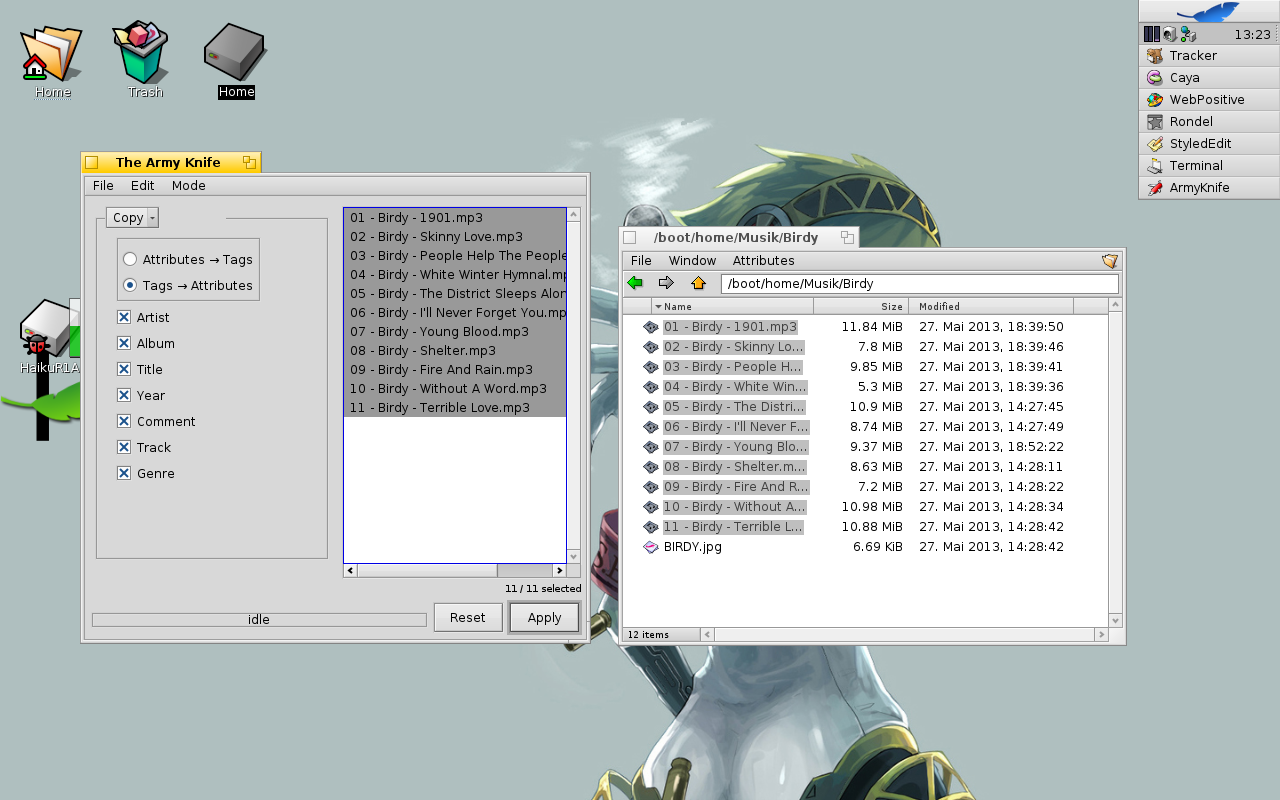Viewport: 1280px width, 800px height.
Task: Disable the Comment checkbox
Action: (124, 421)
